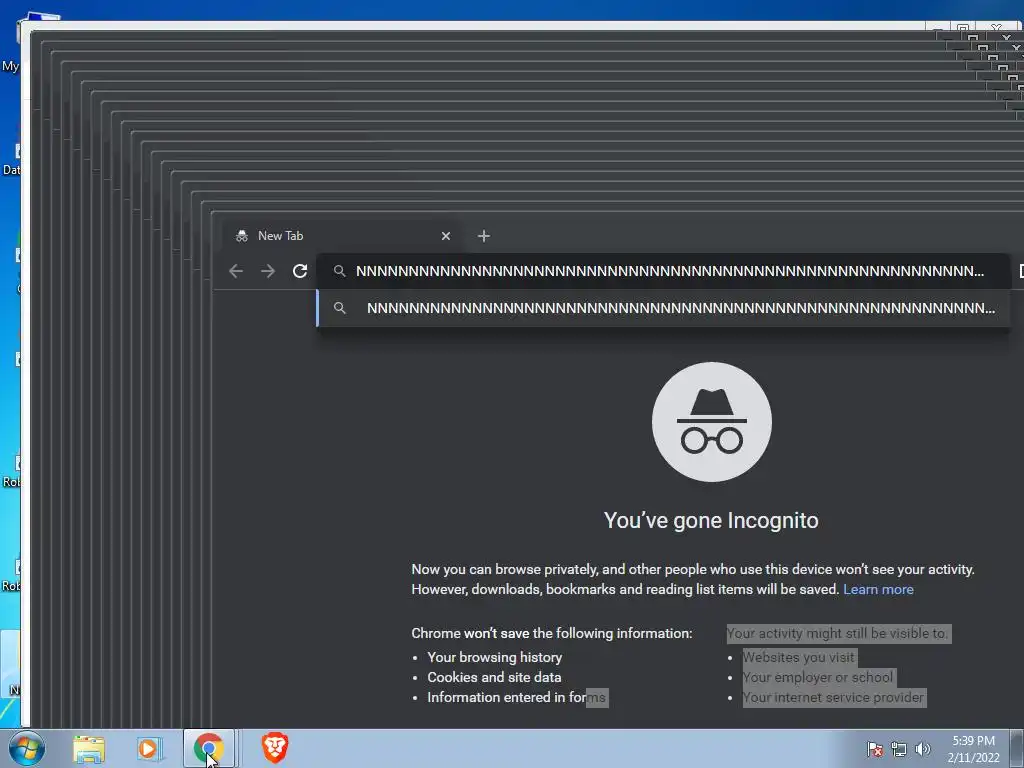Launch Windows Media Player from taskbar
Viewport: 1024px width, 768px height.
[150, 748]
